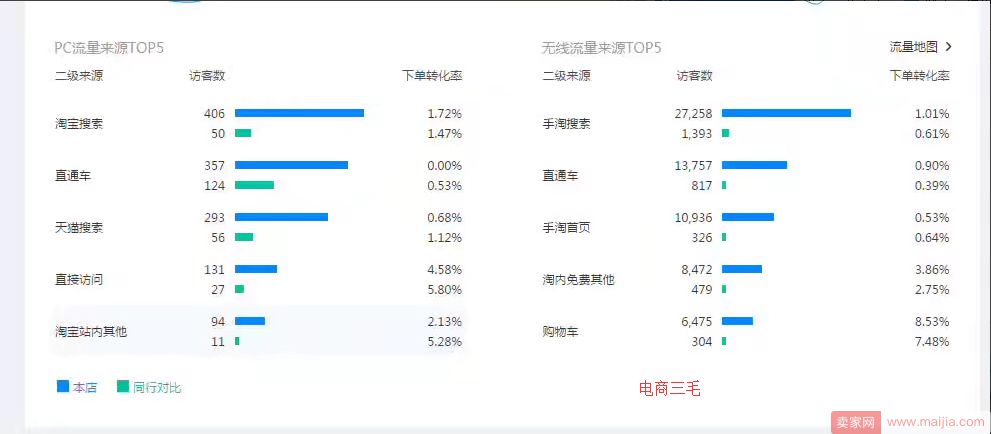Select the 手淘搜索 wireless source
The height and width of the screenshot is (434, 991).
tap(566, 124)
